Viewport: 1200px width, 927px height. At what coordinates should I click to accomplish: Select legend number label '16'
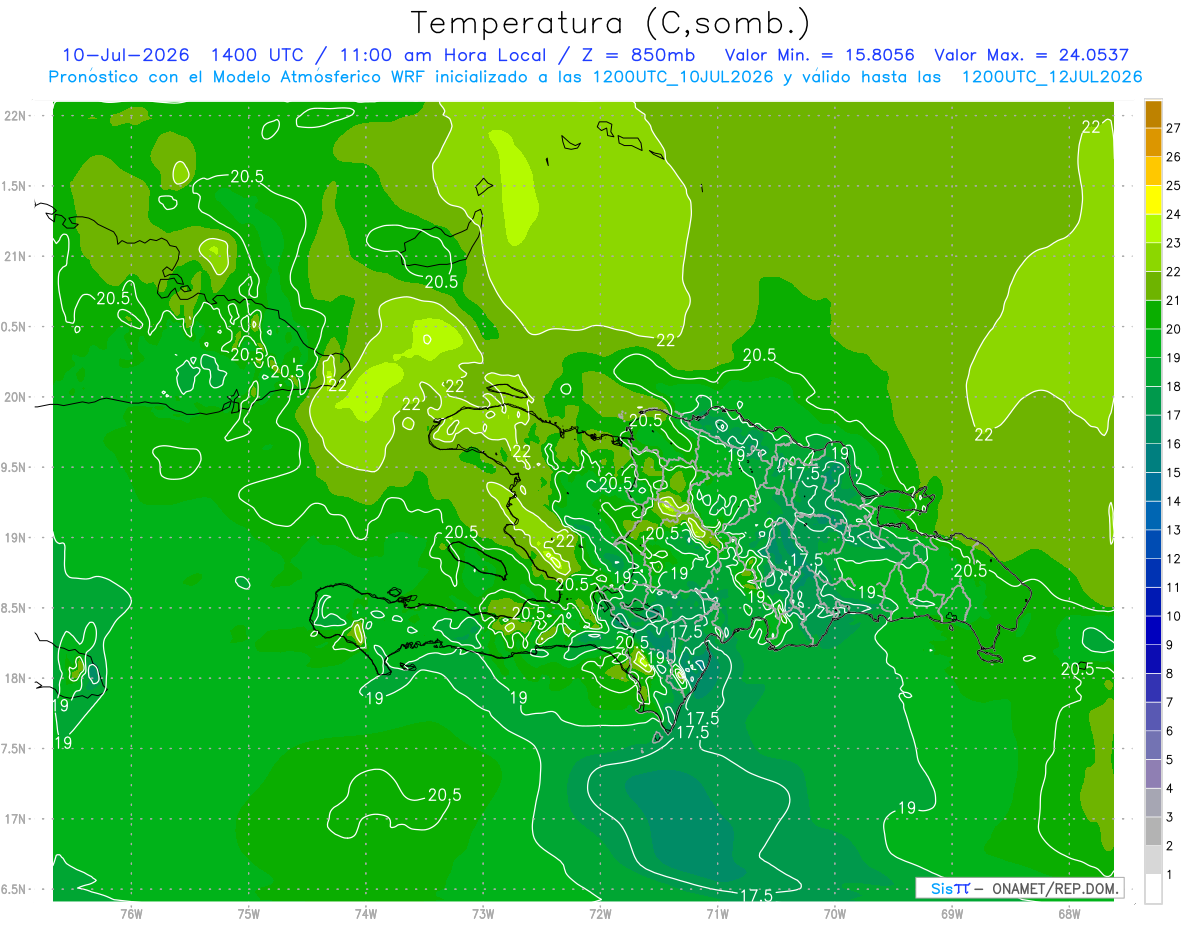coord(1173,444)
